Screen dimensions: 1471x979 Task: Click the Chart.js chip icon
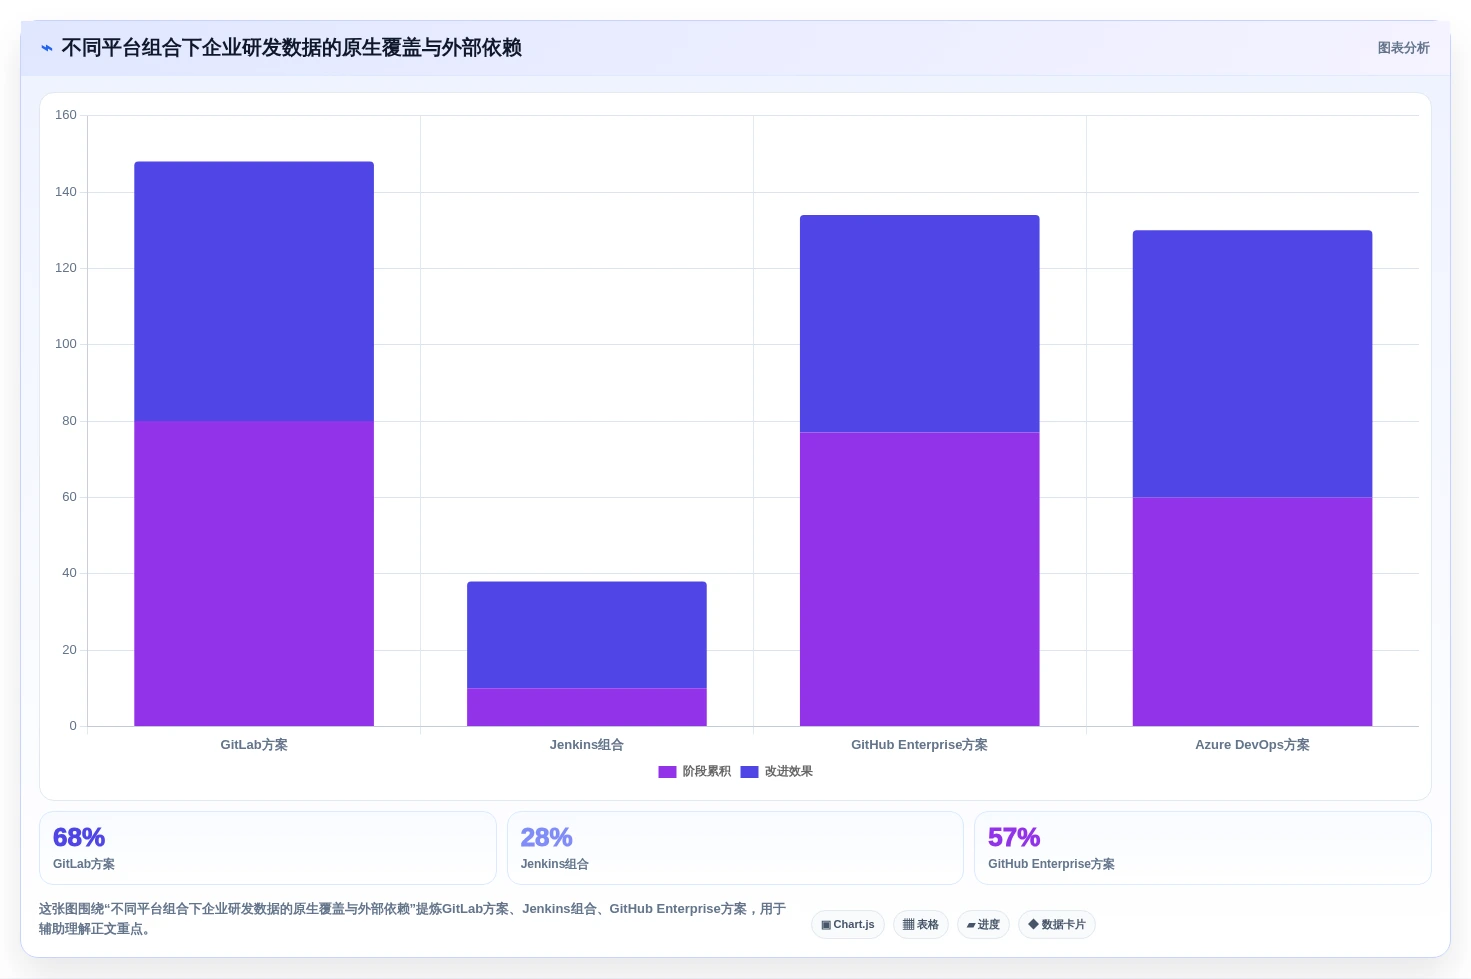point(826,925)
